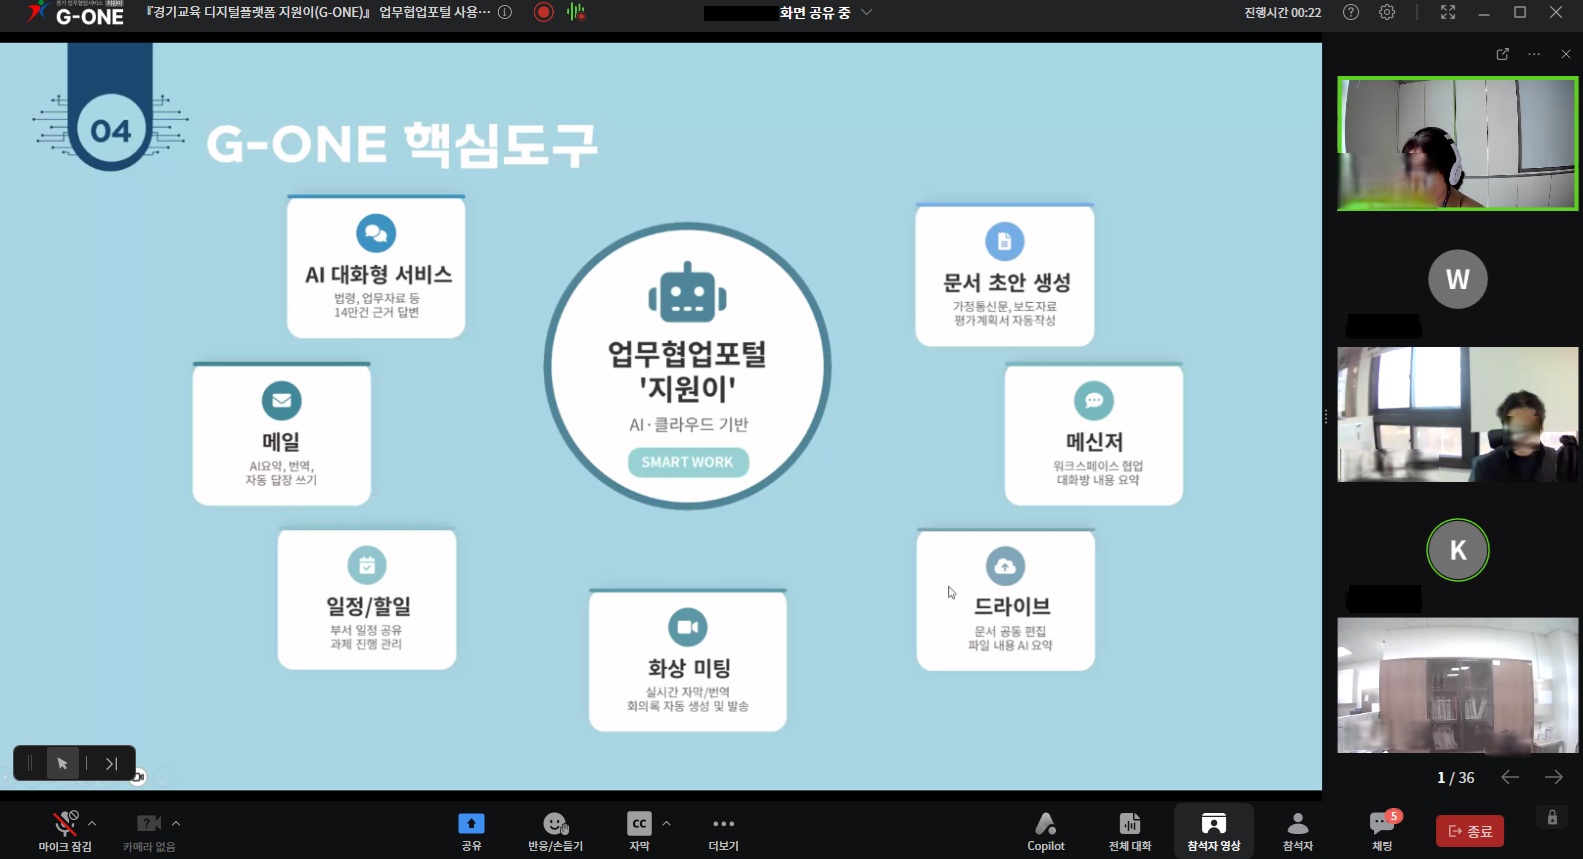
Task: Open the 참석자 participants list
Action: tap(1297, 831)
